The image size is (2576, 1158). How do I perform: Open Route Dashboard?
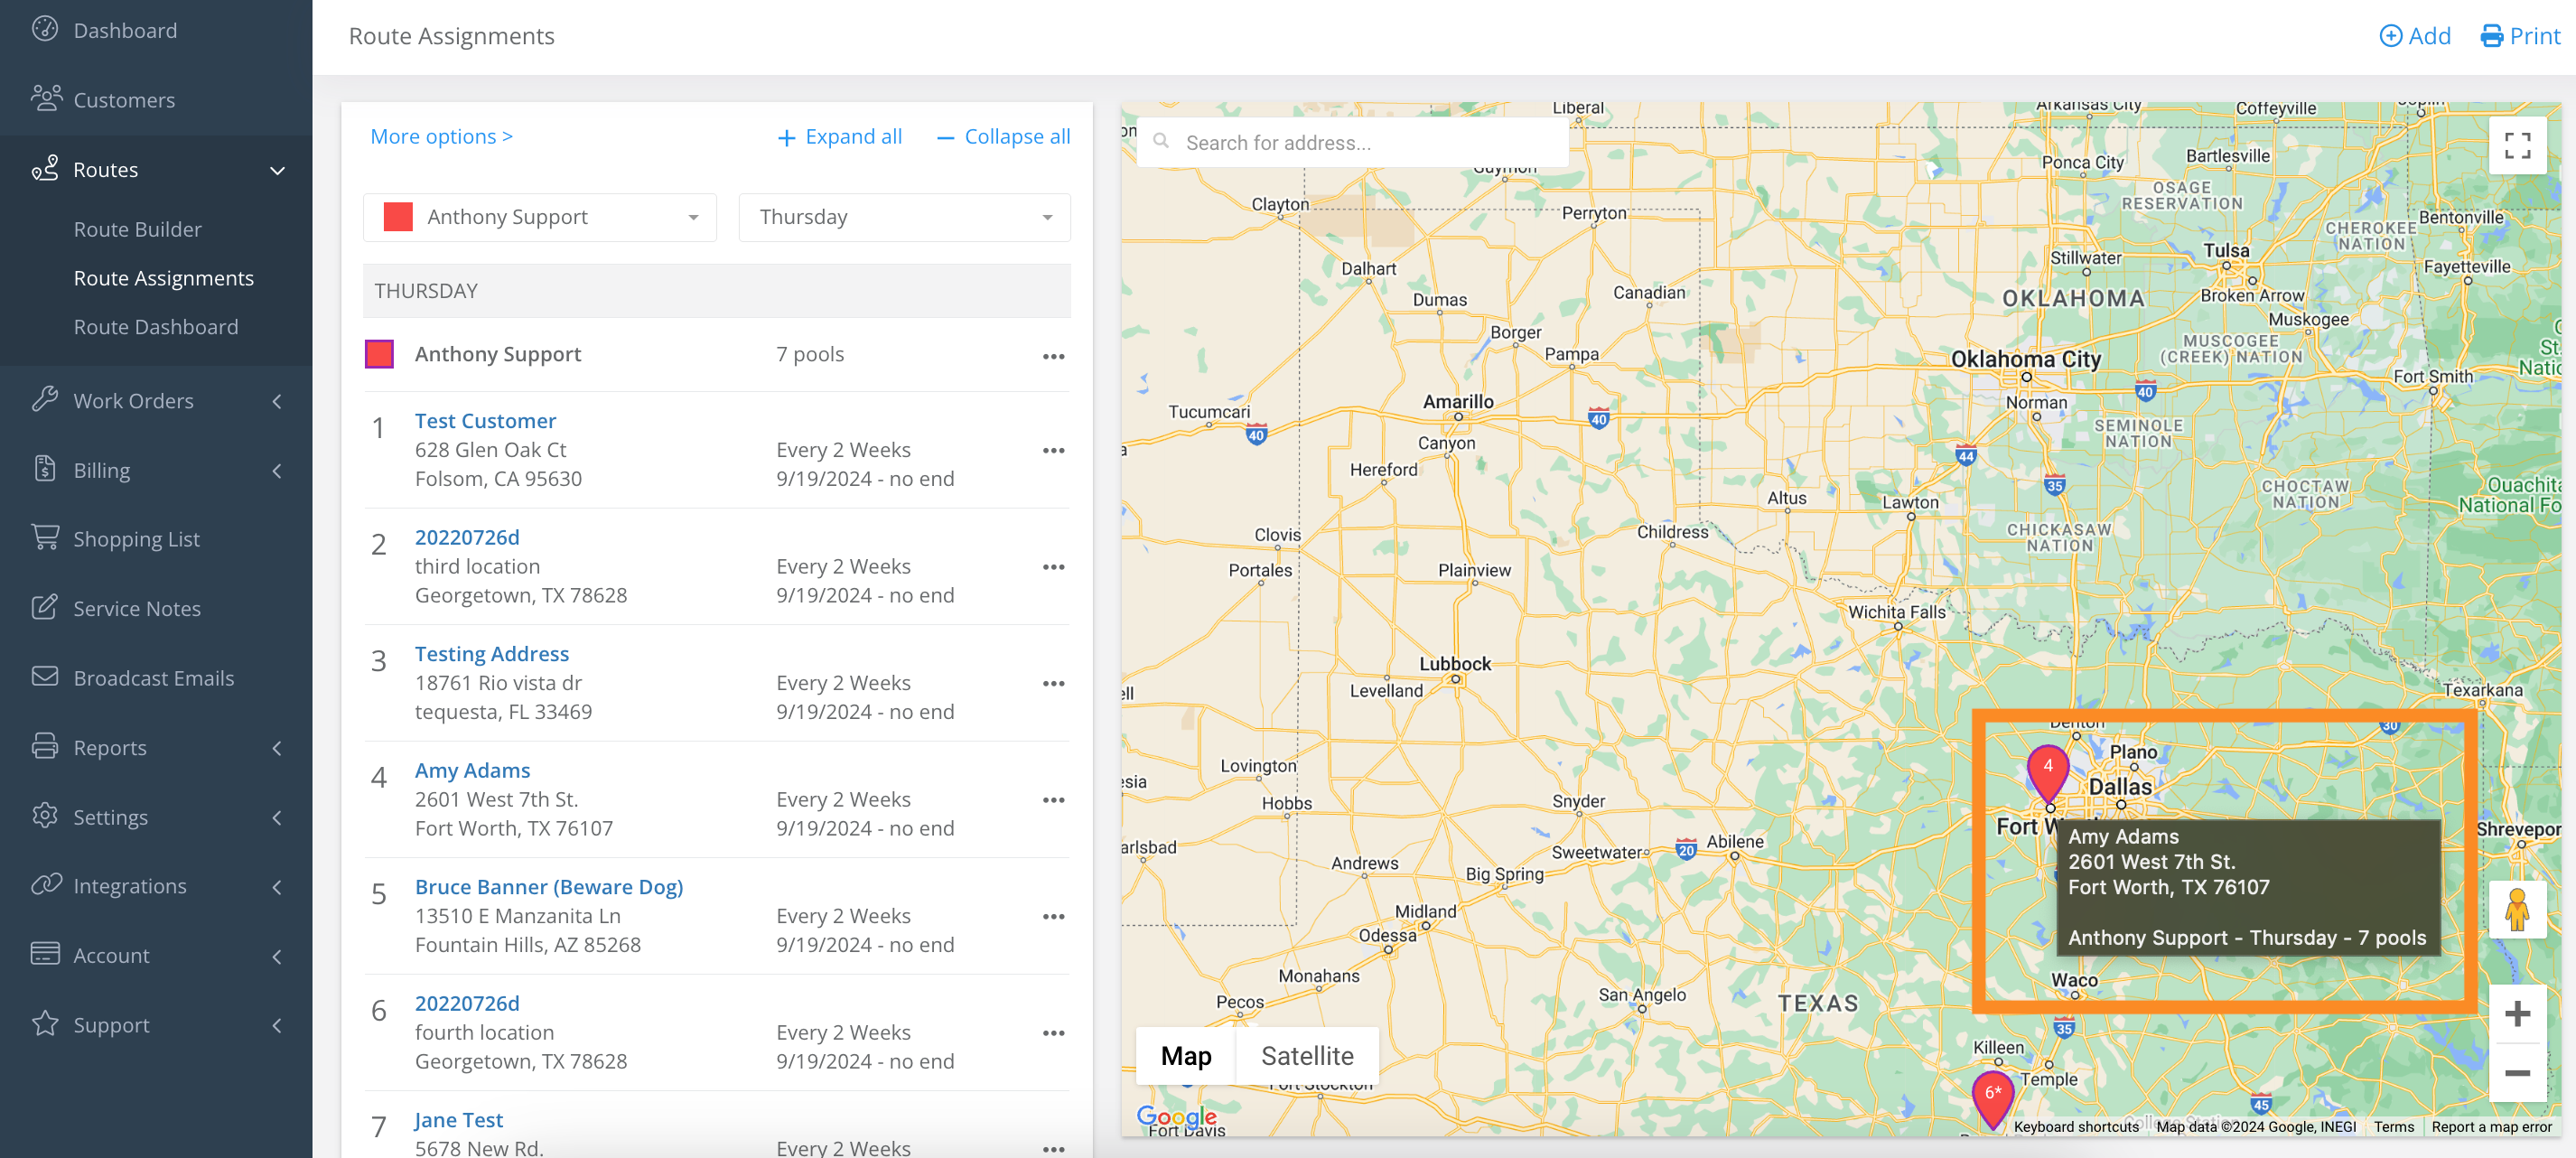156,327
